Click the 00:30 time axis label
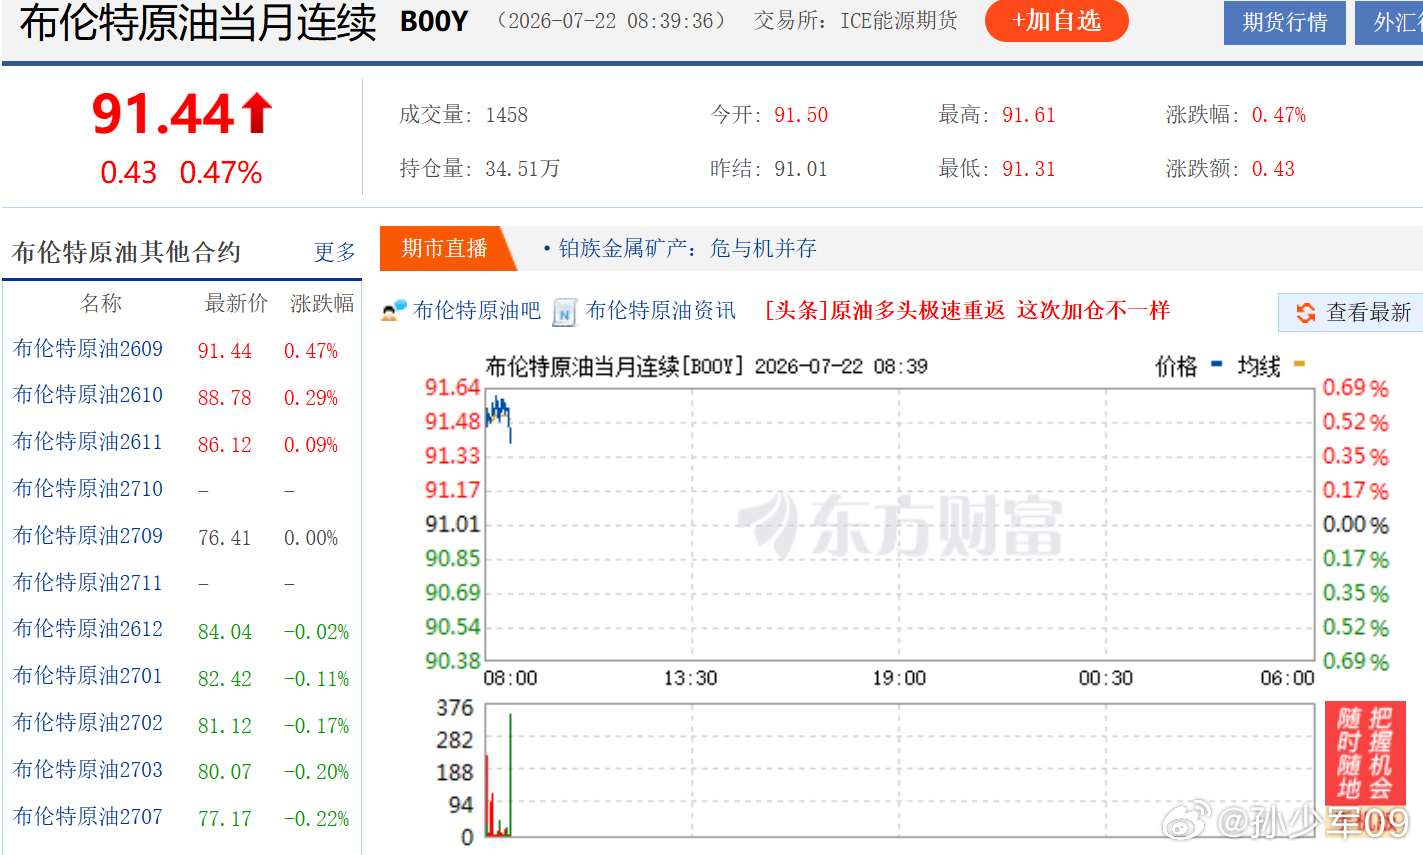Screen dimensions: 1423x855 click(x=1106, y=678)
